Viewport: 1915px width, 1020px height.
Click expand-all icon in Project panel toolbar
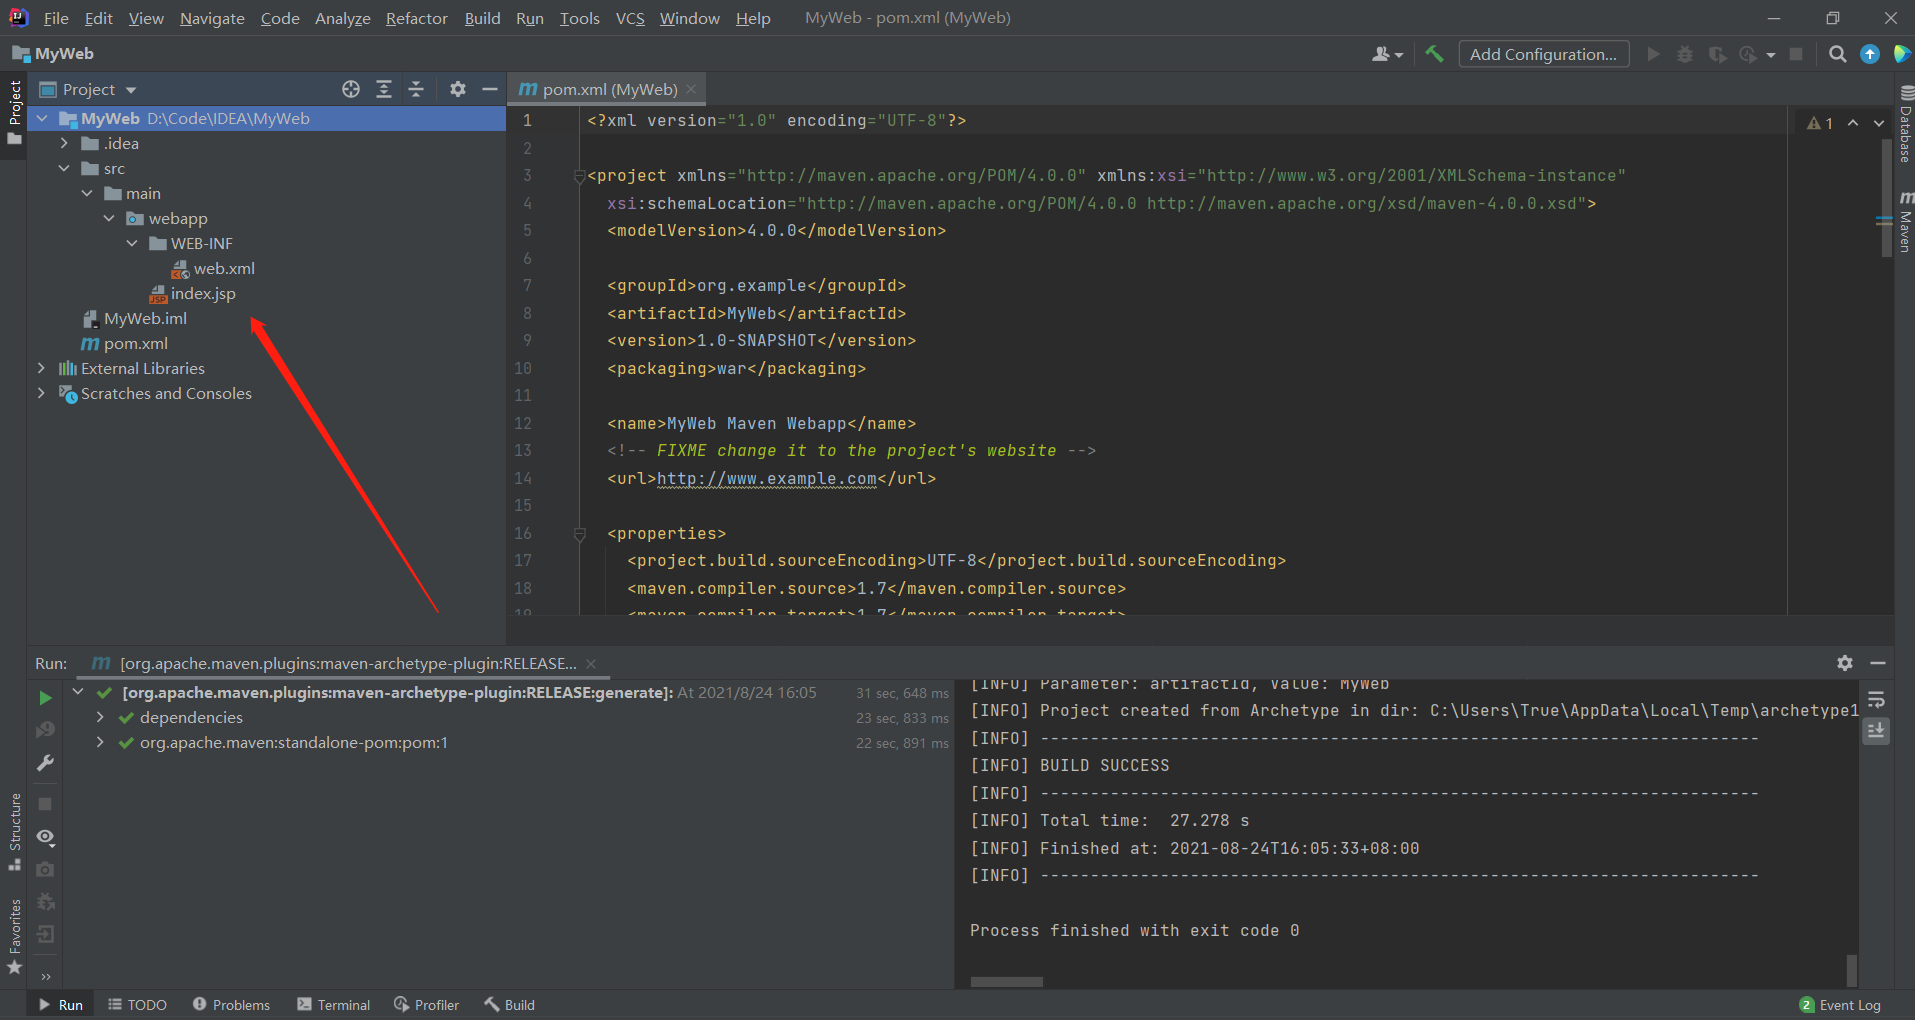384,89
